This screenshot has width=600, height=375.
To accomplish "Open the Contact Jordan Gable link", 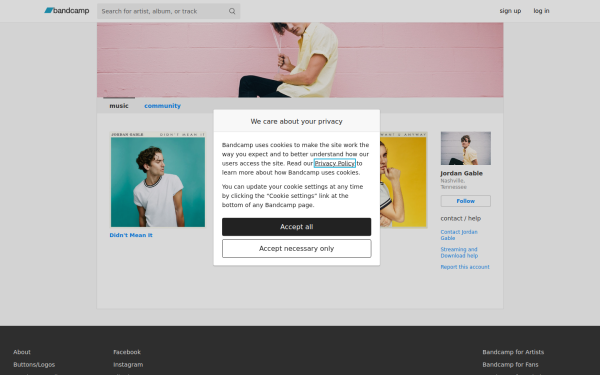I will 459,235.
